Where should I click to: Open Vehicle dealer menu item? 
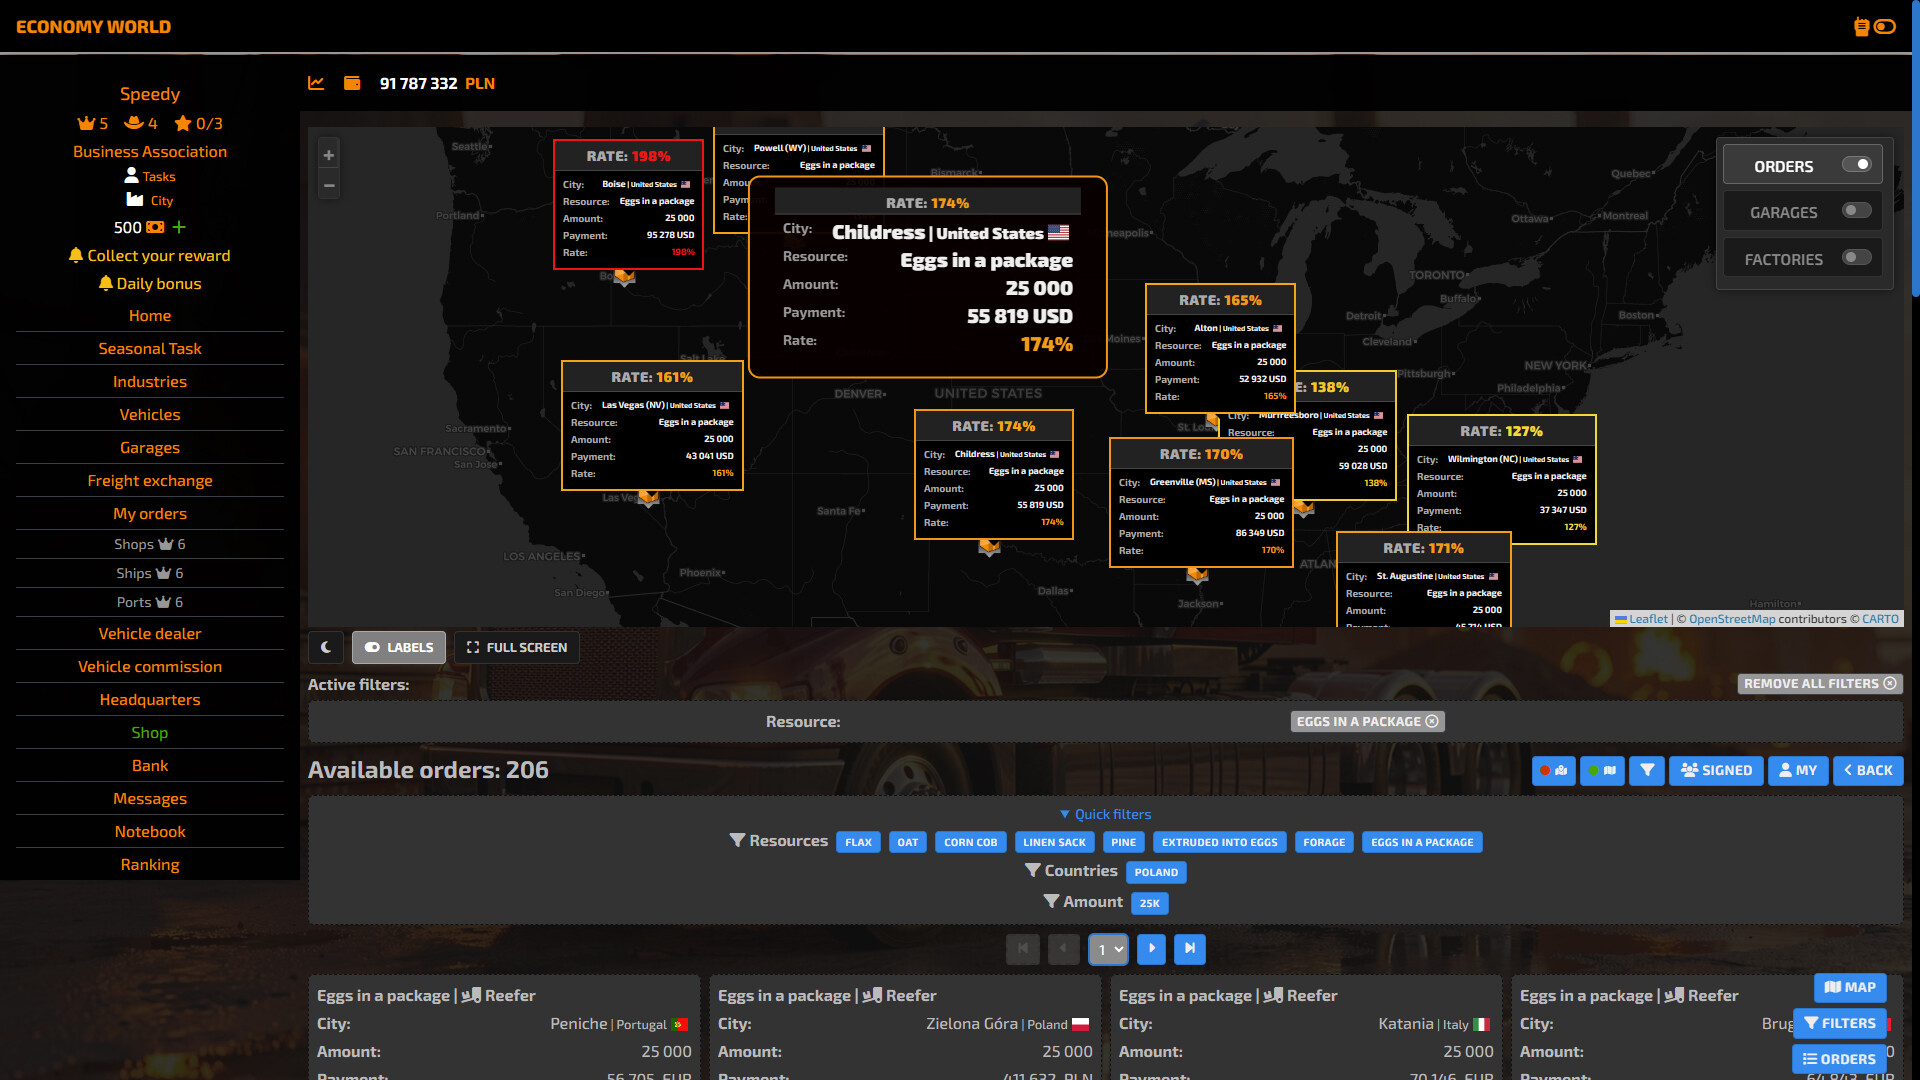(x=150, y=634)
